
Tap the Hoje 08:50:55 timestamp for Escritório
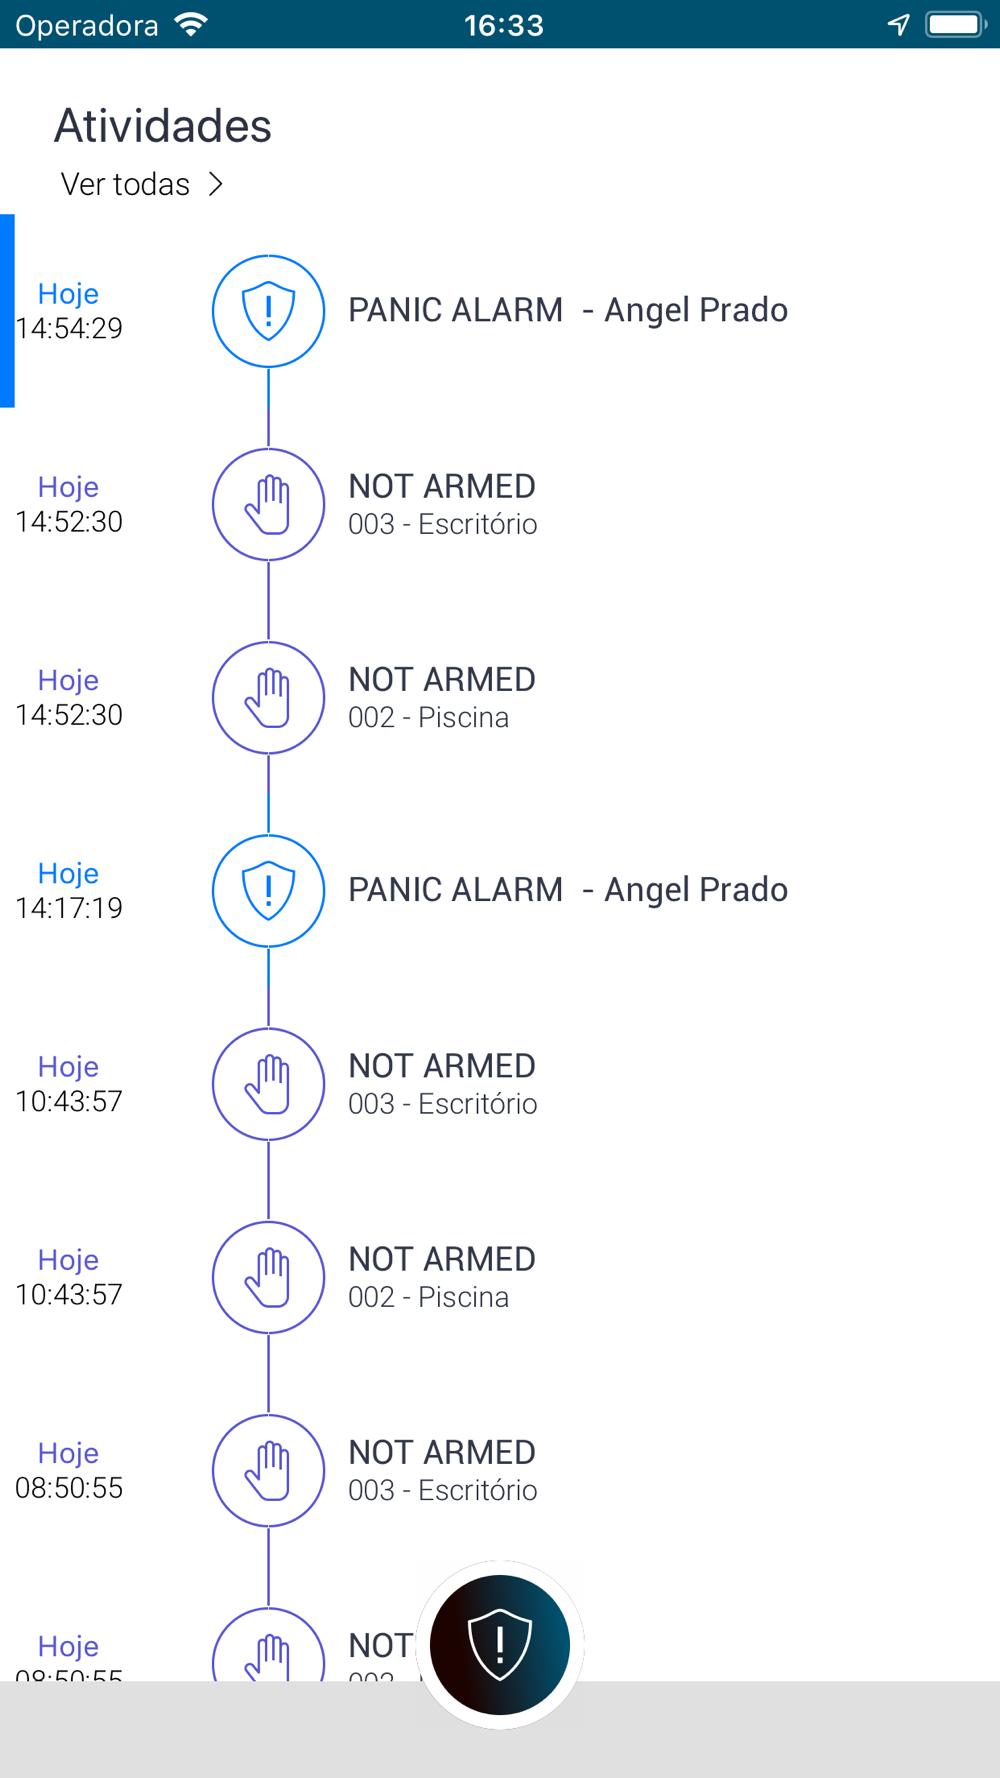coord(69,1470)
